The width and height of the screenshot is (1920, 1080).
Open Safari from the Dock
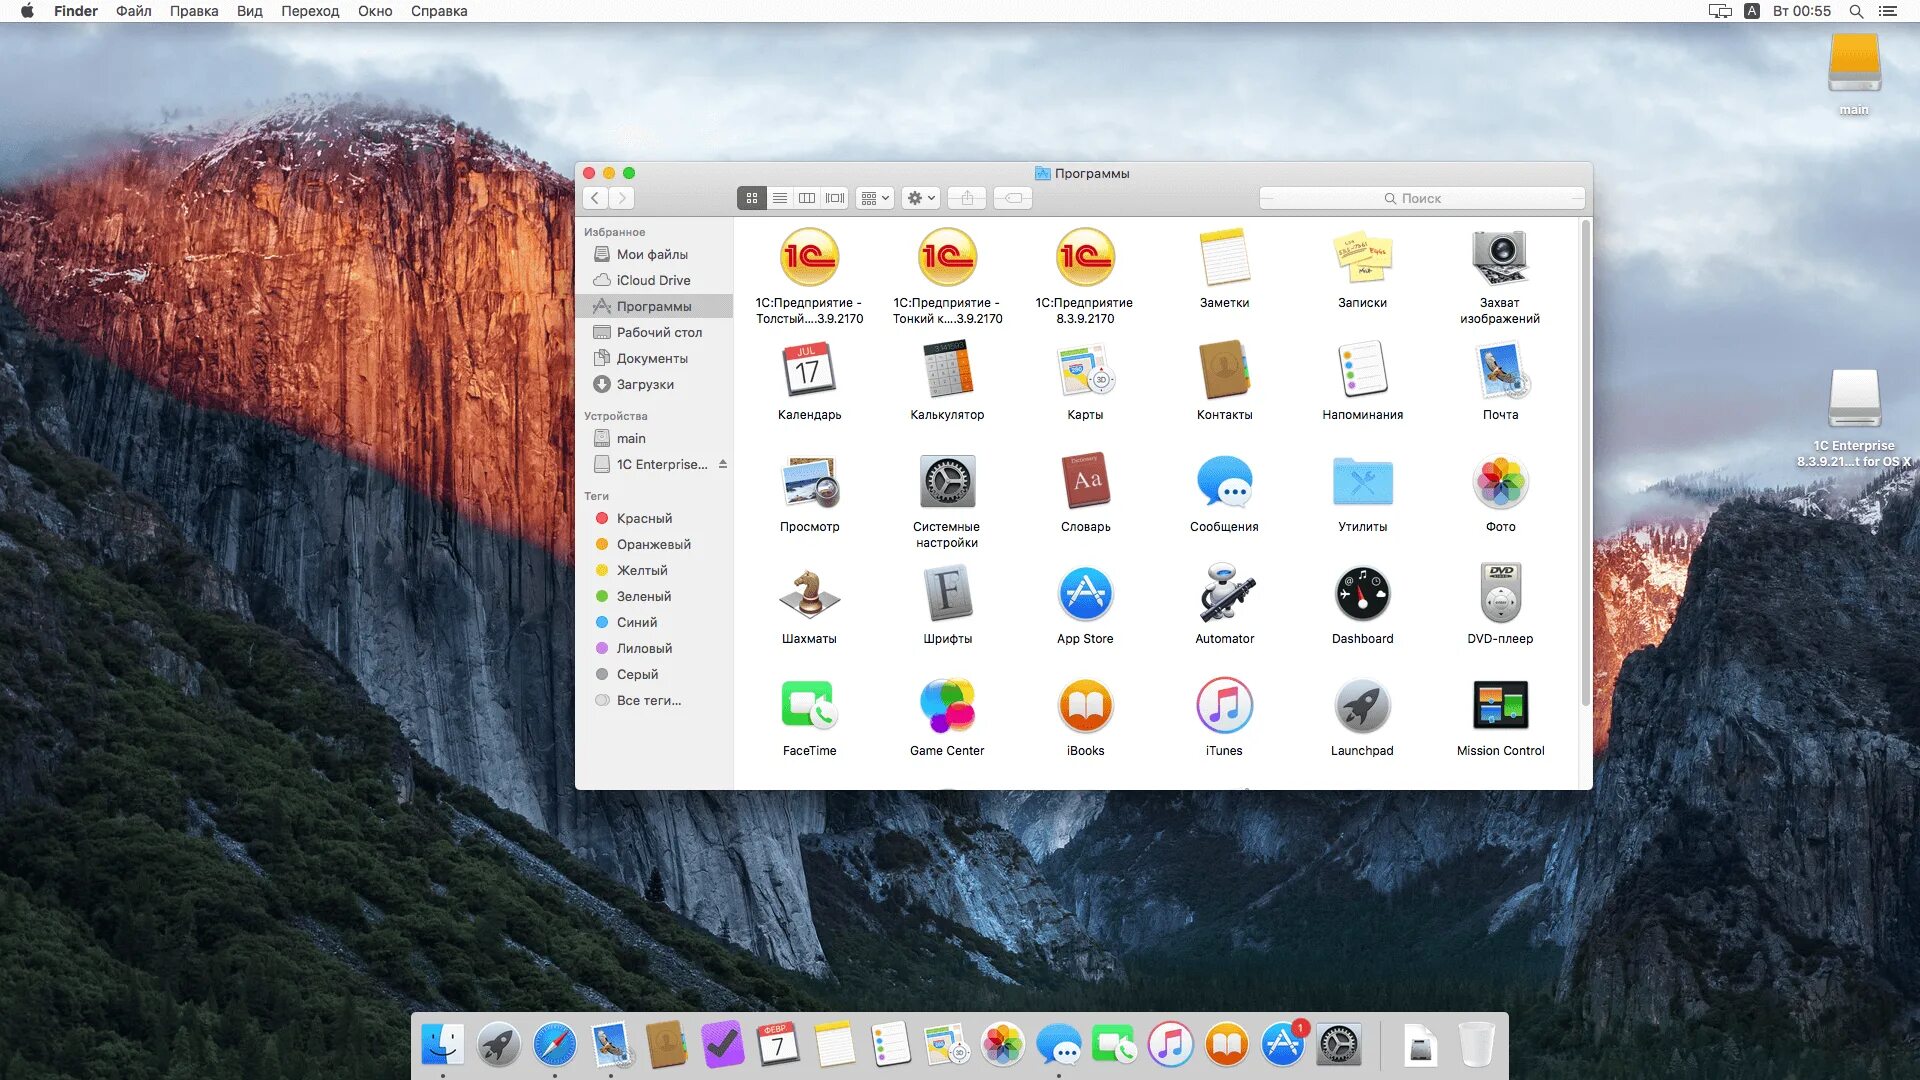point(554,1046)
